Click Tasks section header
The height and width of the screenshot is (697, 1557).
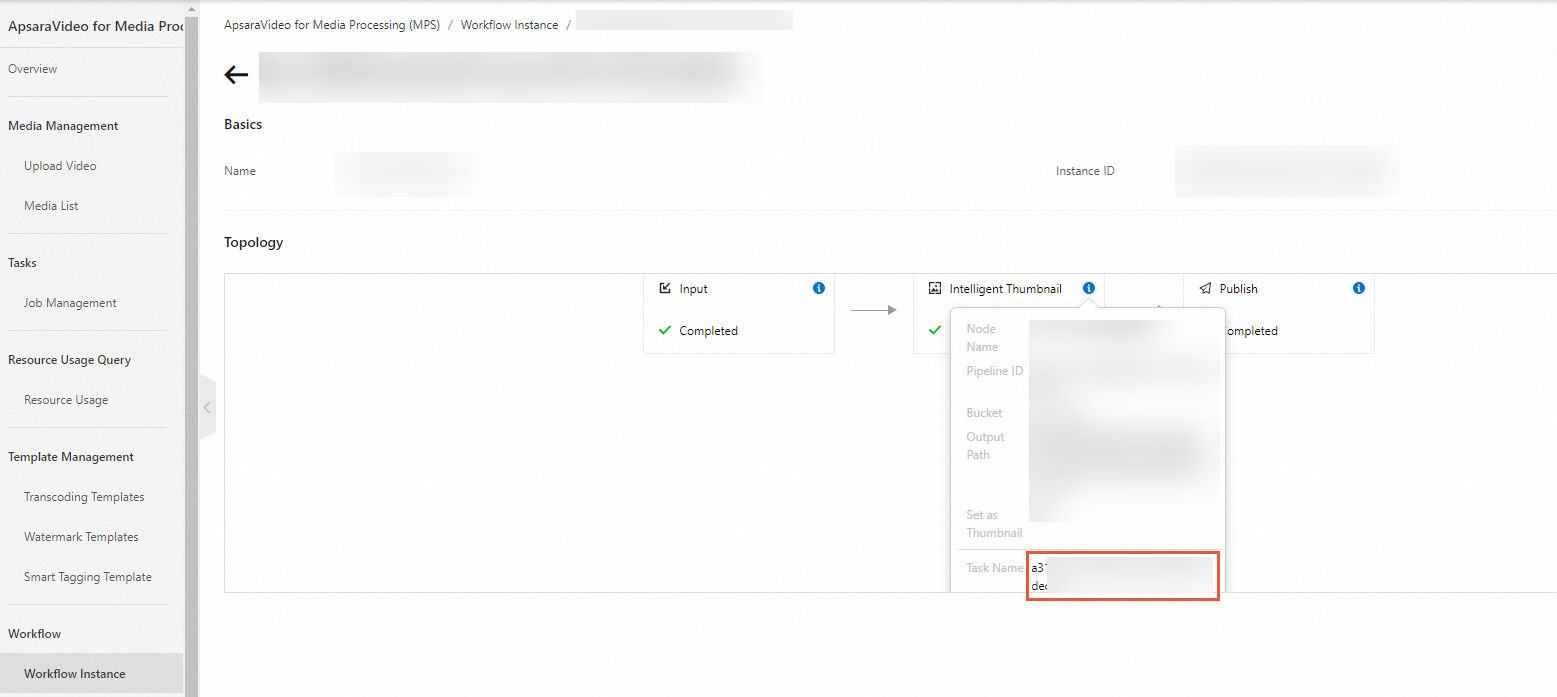(x=22, y=263)
